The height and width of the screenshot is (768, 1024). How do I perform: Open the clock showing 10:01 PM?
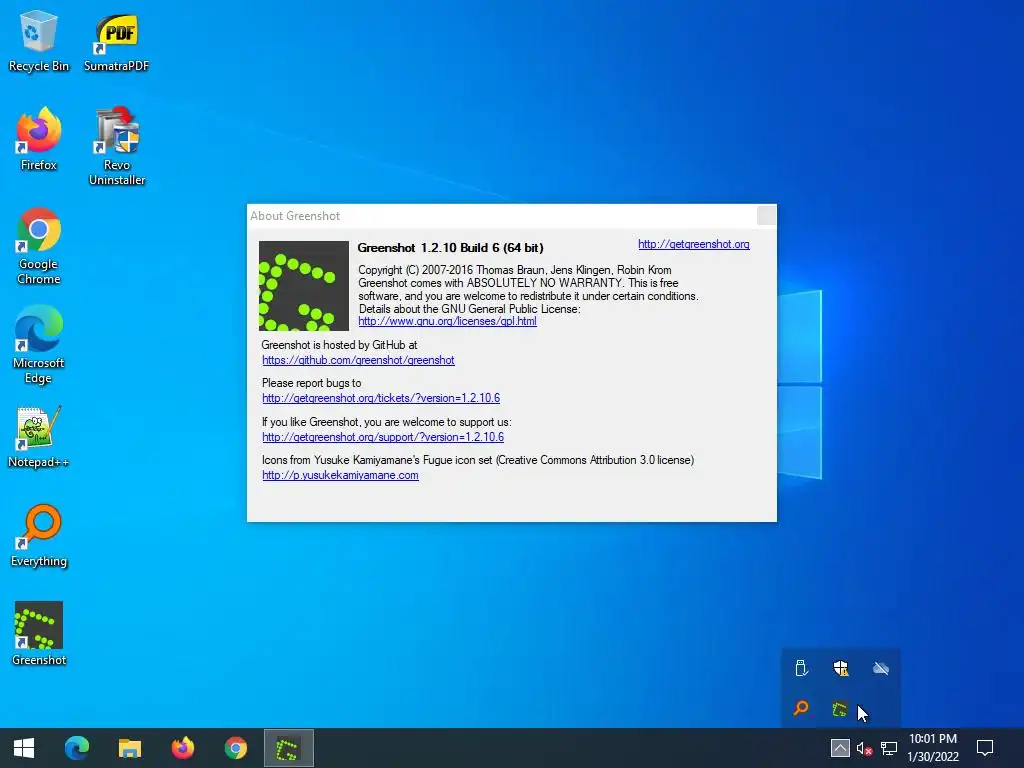[933, 748]
